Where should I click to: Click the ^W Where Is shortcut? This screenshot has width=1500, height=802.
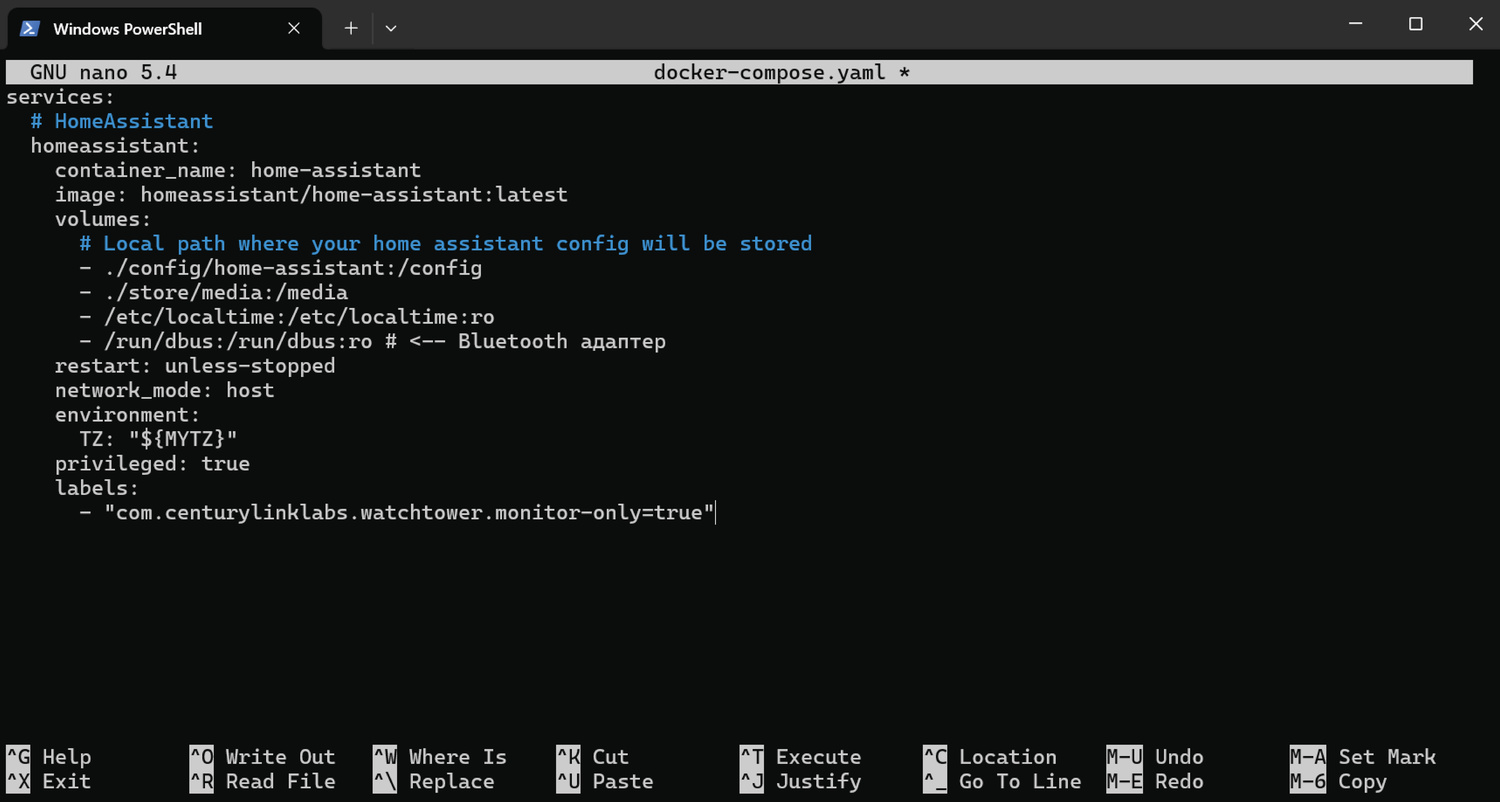[x=440, y=757]
